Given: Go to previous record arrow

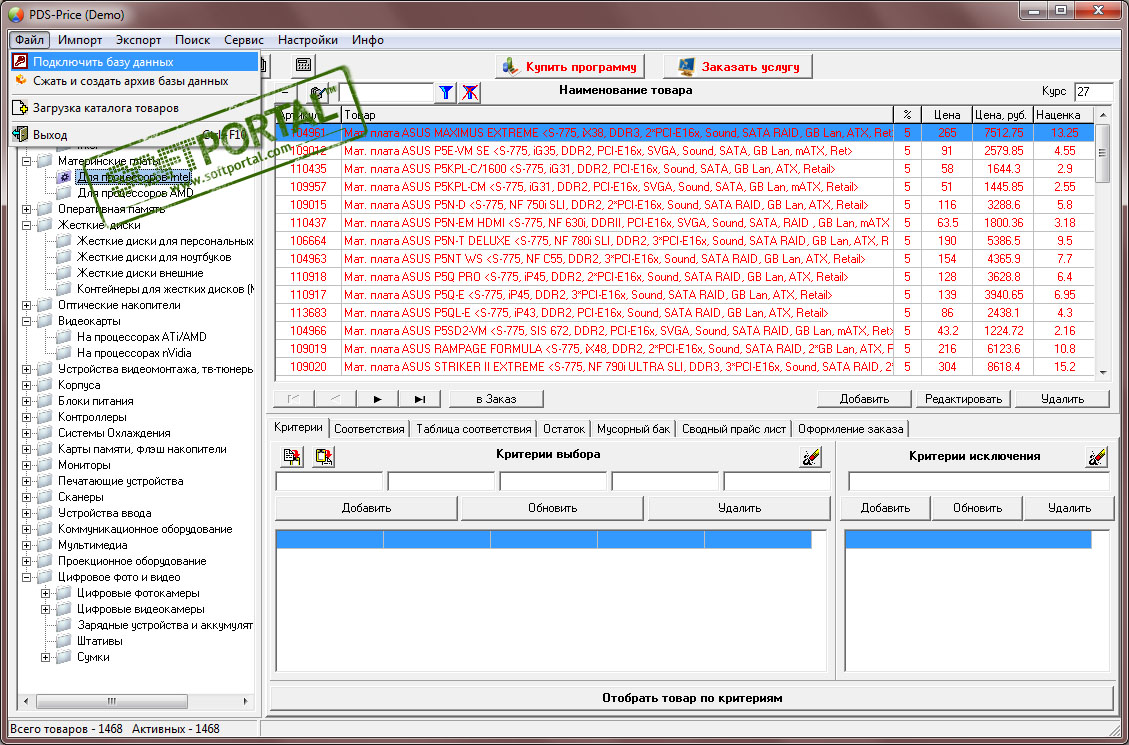Looking at the screenshot, I should pos(335,399).
